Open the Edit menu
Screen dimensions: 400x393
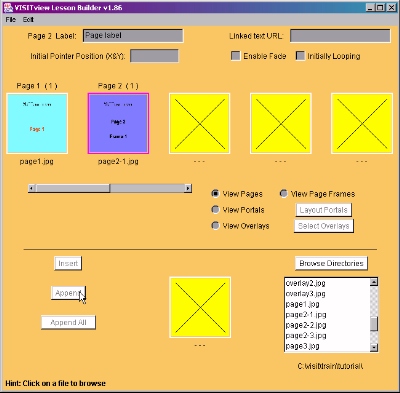(x=28, y=20)
